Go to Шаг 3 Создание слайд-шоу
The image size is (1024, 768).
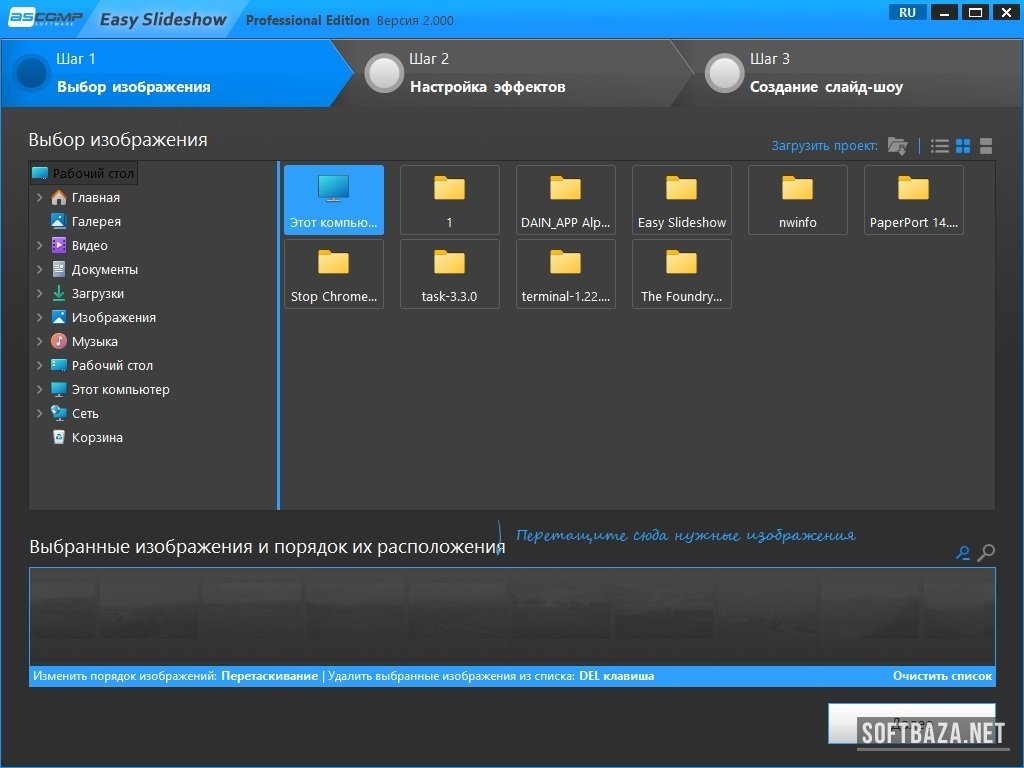(x=826, y=74)
